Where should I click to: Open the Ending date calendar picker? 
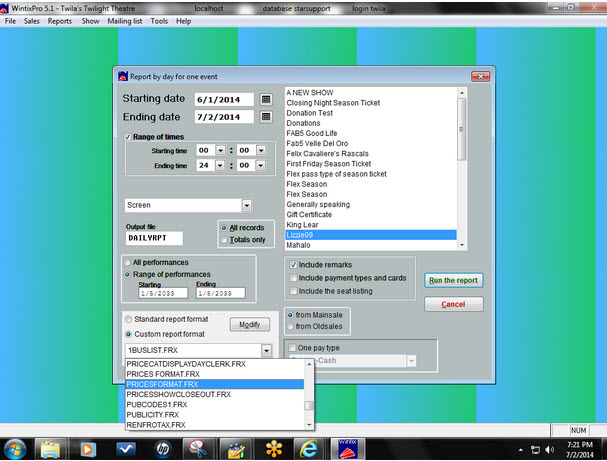tap(266, 117)
